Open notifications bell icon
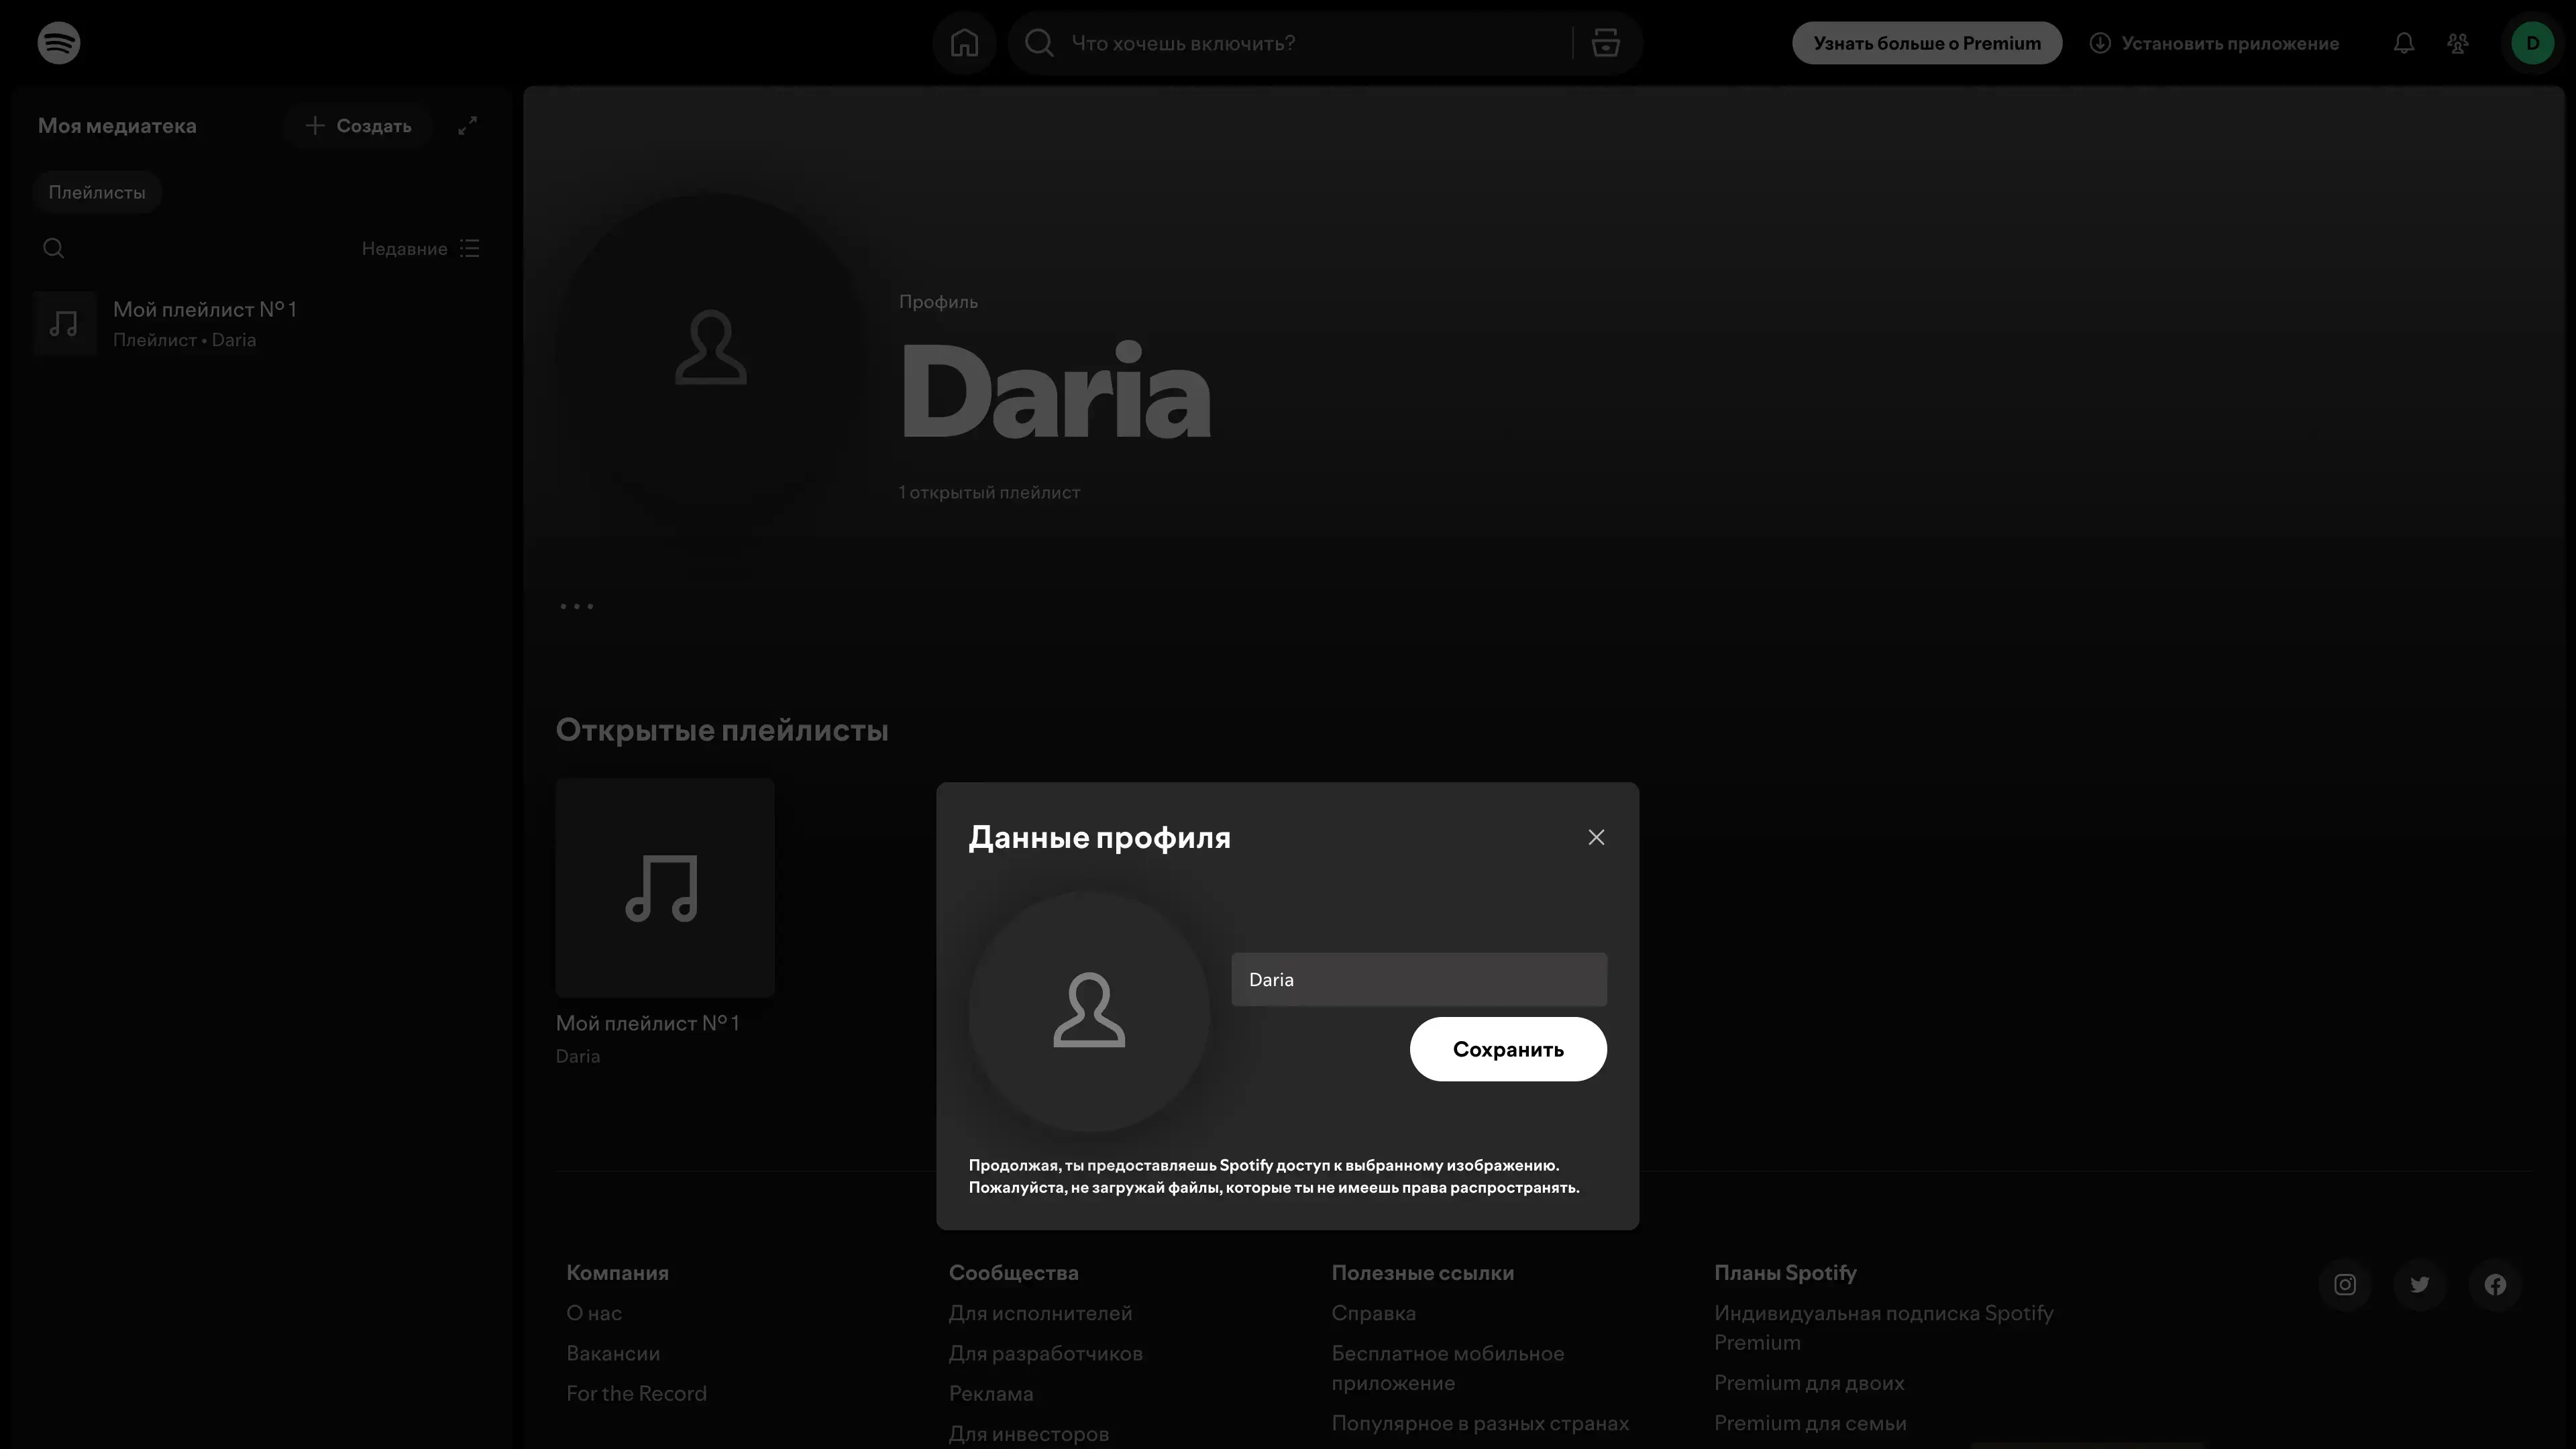2576x1449 pixels. point(2403,43)
